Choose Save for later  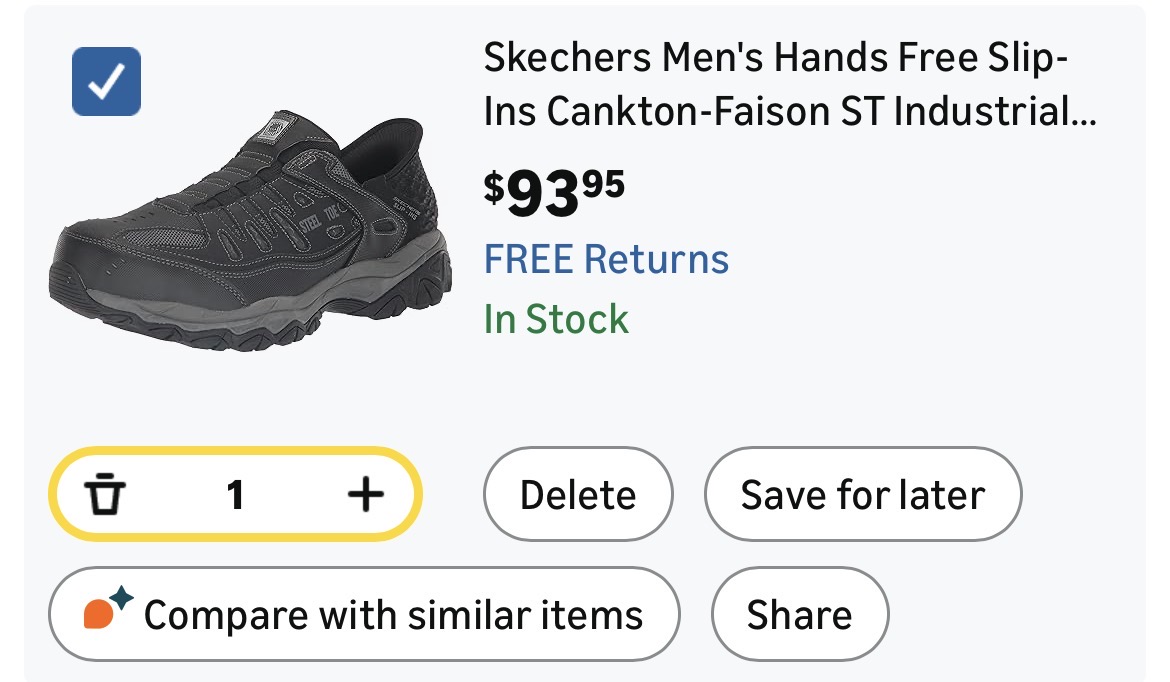coord(862,495)
